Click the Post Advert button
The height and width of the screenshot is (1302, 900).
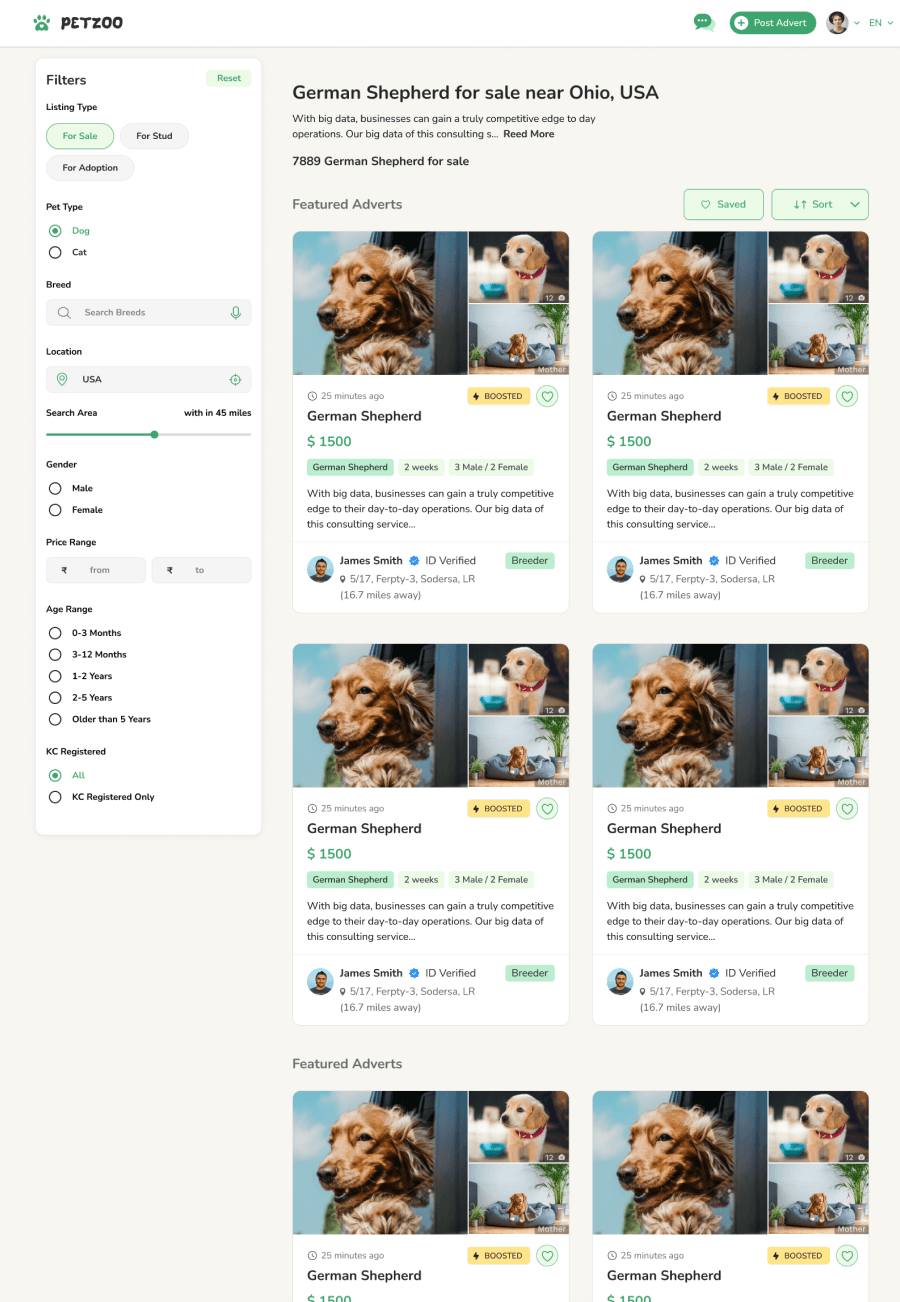click(x=773, y=23)
